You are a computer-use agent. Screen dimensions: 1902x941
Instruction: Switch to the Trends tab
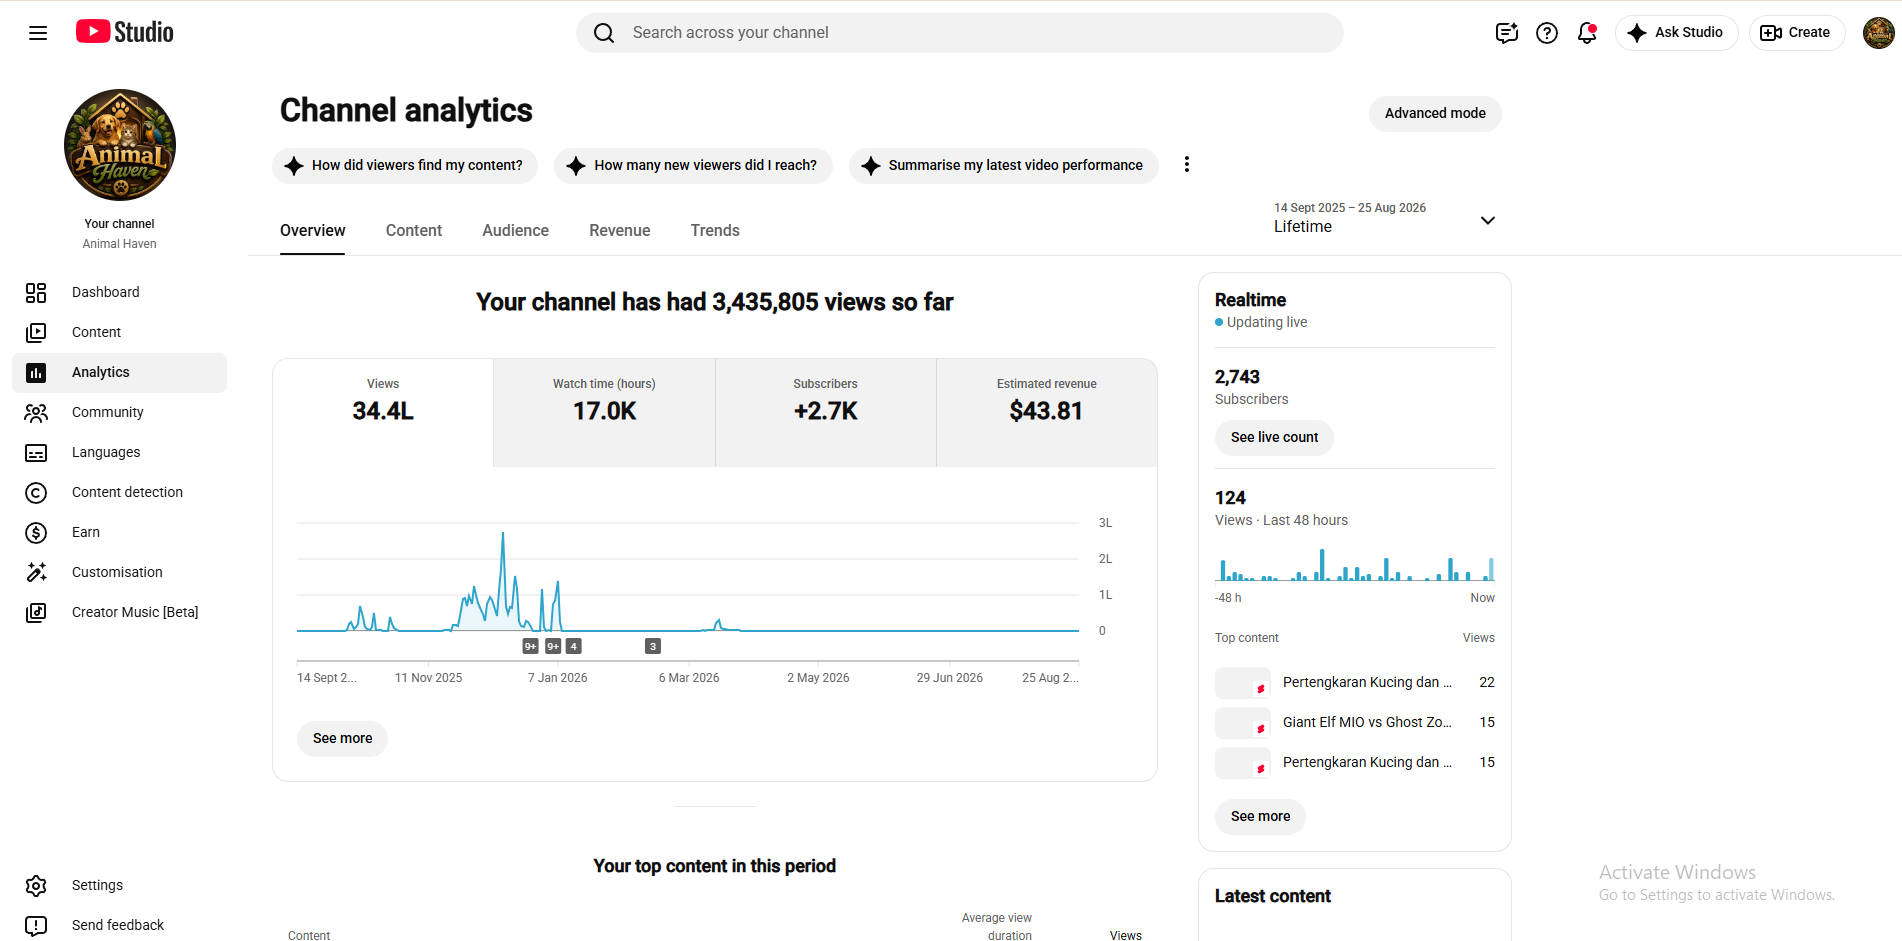[x=715, y=231]
